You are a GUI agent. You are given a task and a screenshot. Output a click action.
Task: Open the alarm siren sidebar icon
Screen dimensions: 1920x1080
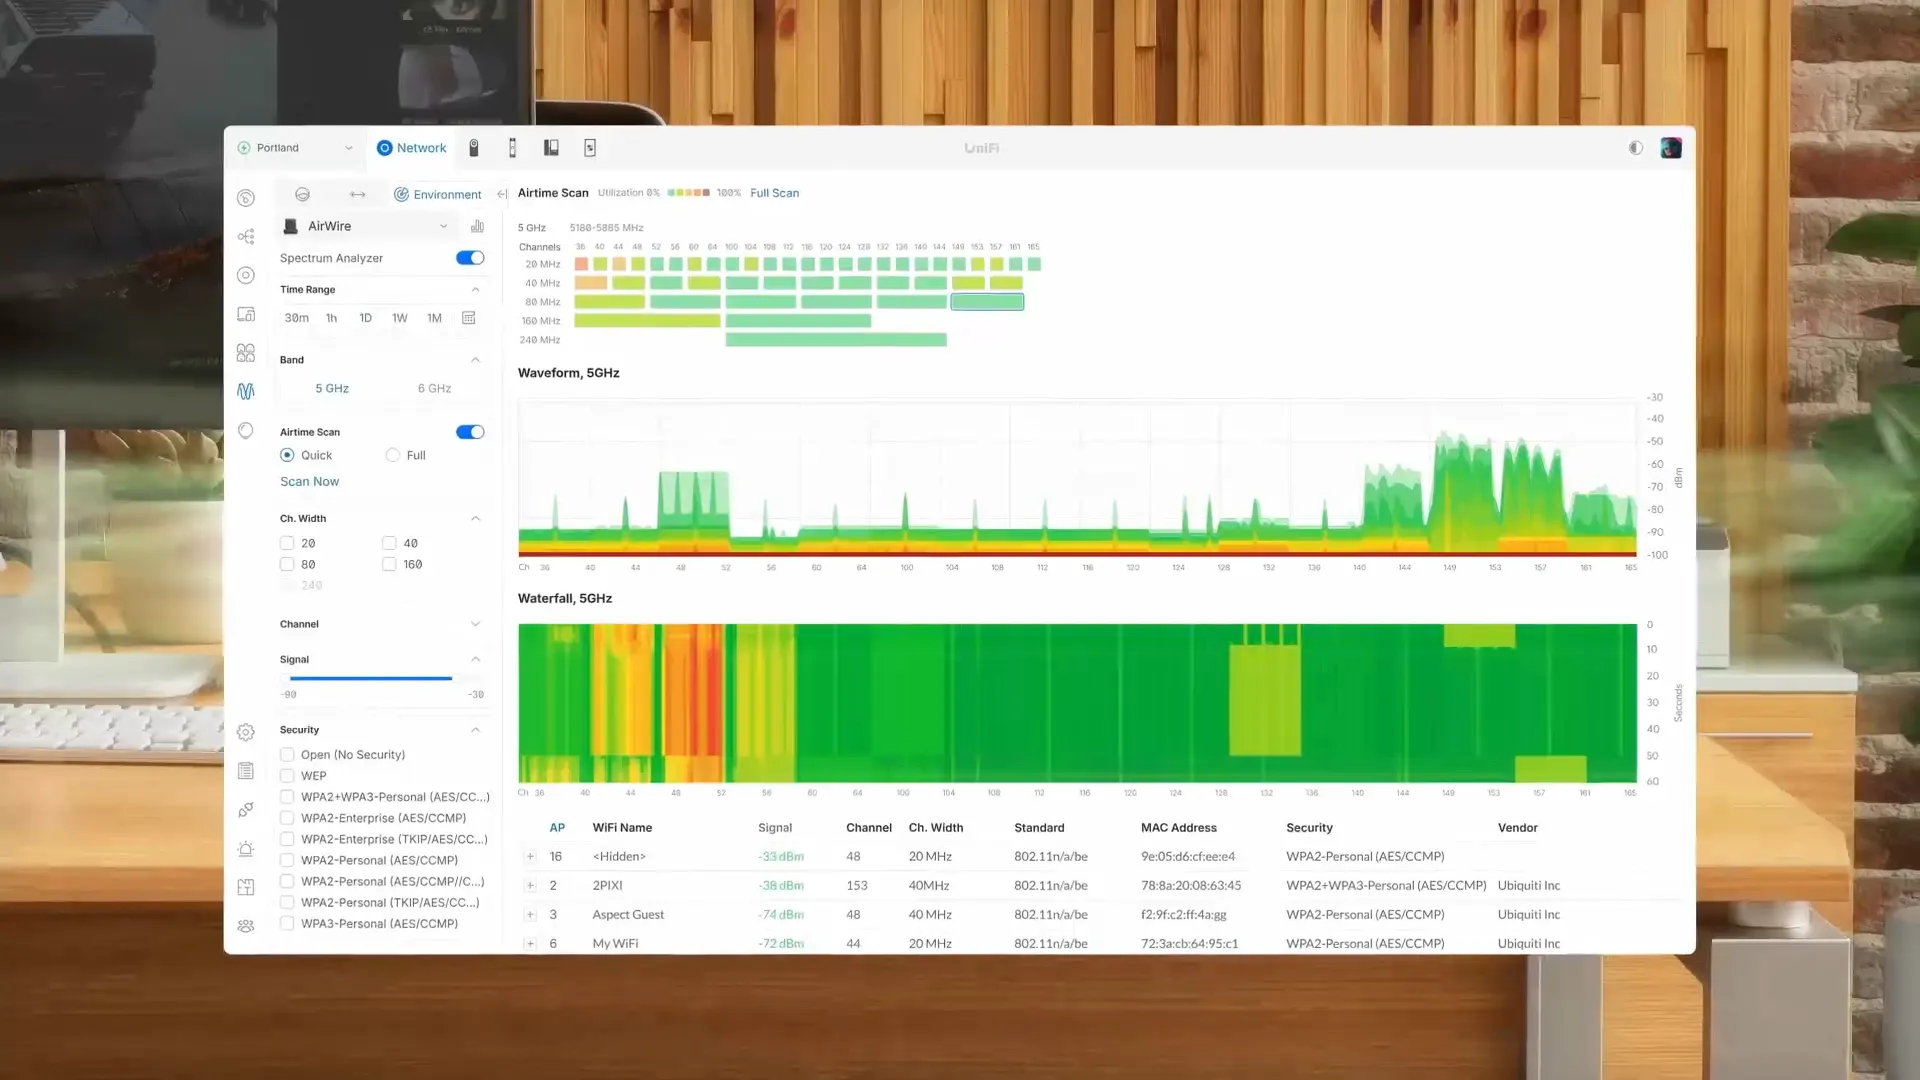click(246, 849)
